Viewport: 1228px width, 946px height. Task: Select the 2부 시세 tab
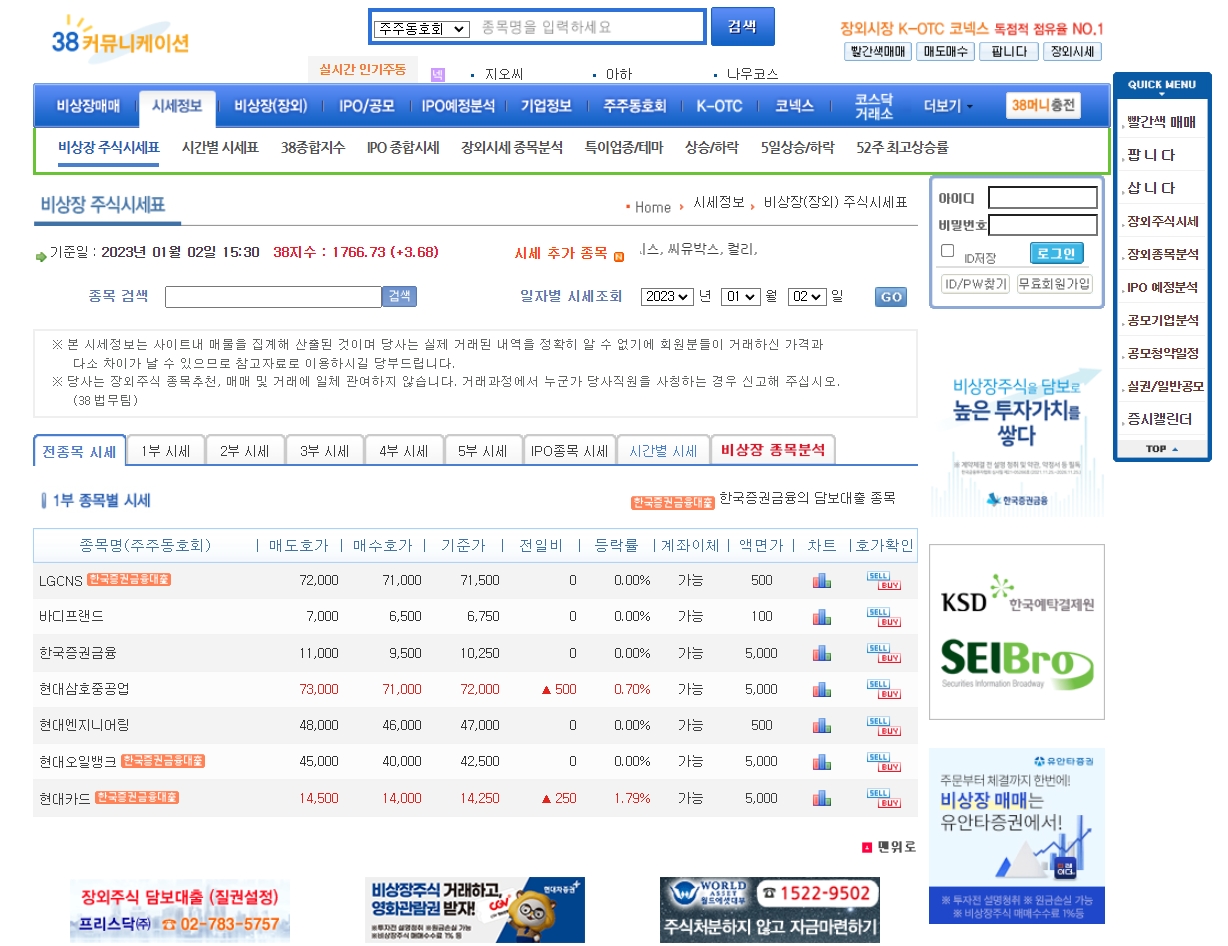coord(245,451)
